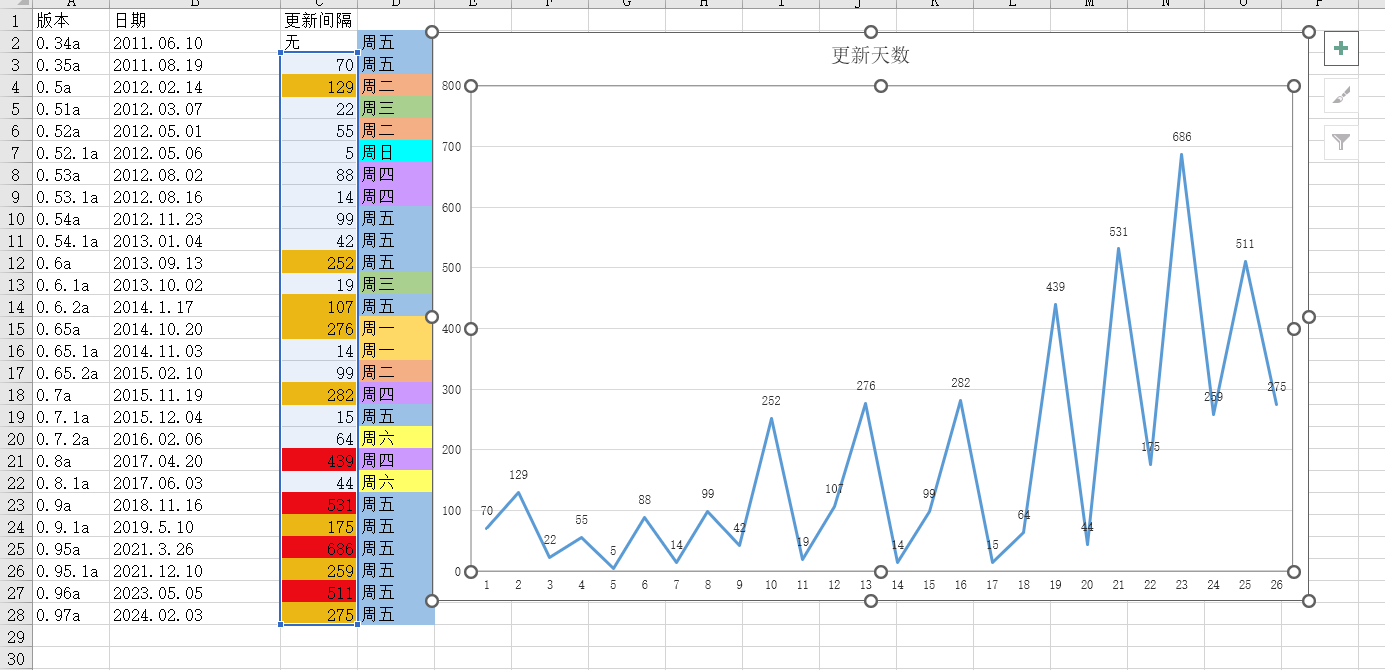Click the outer chart frame's top-right corner handle
Viewport: 1385px width, 670px height.
1309,32
